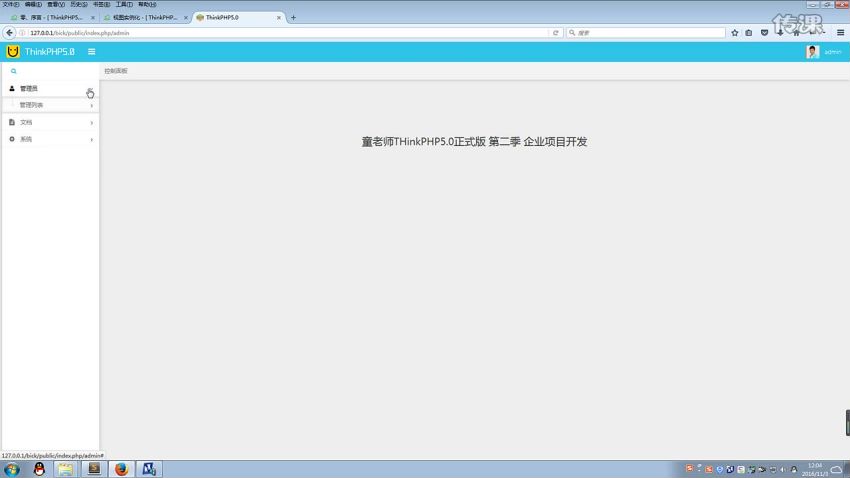Screen dimensions: 850x478
Task: Open the 管理列表 submenu item
Action: coord(32,105)
